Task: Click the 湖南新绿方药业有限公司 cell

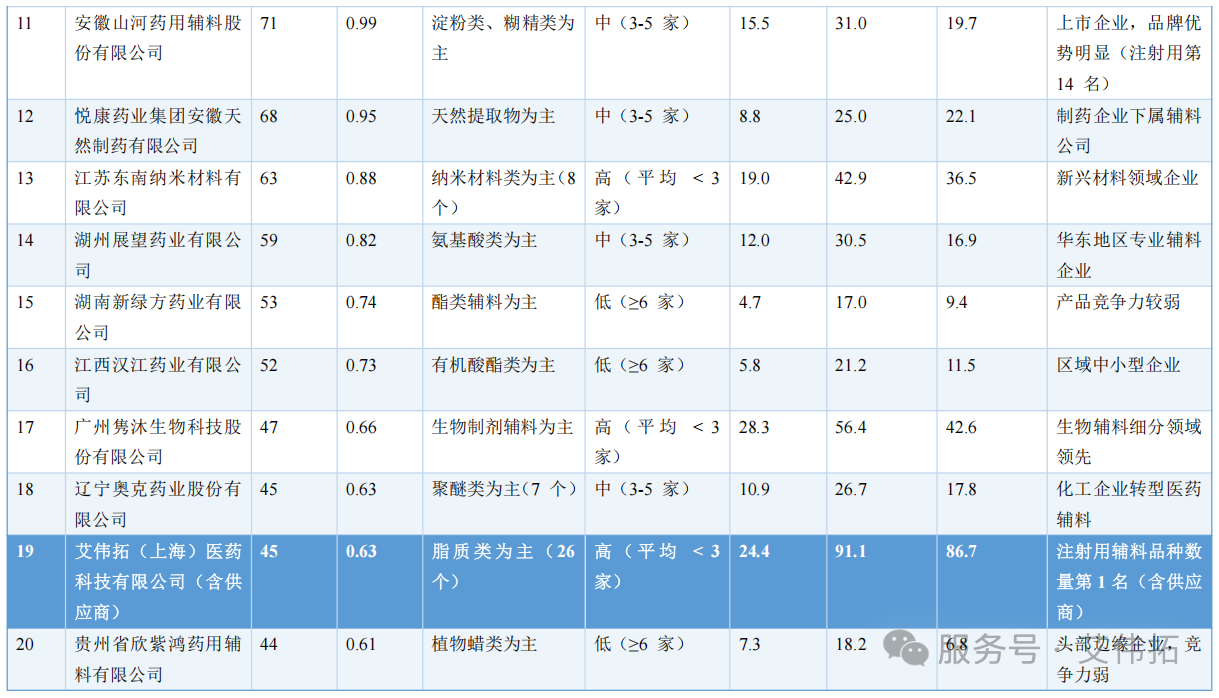Action: 159,317
